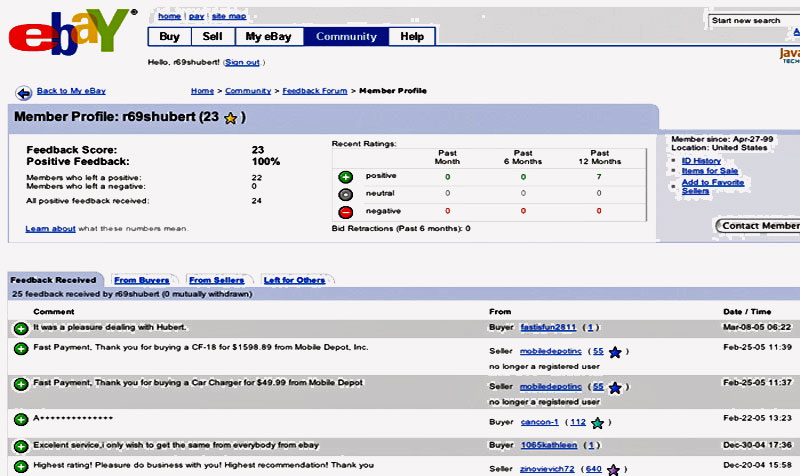Select the From Sellers feedback tab
Screen dimensions: 800x476
pyautogui.click(x=215, y=280)
